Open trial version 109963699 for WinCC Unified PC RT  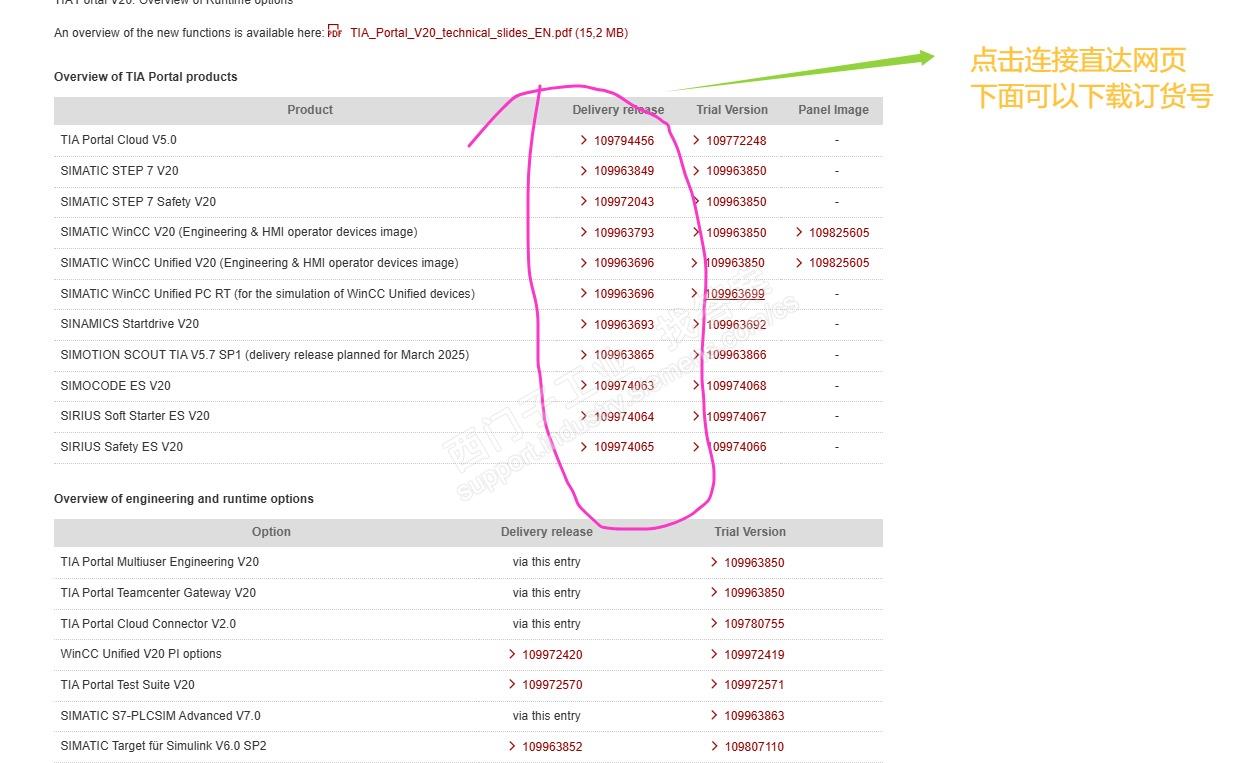(735, 294)
